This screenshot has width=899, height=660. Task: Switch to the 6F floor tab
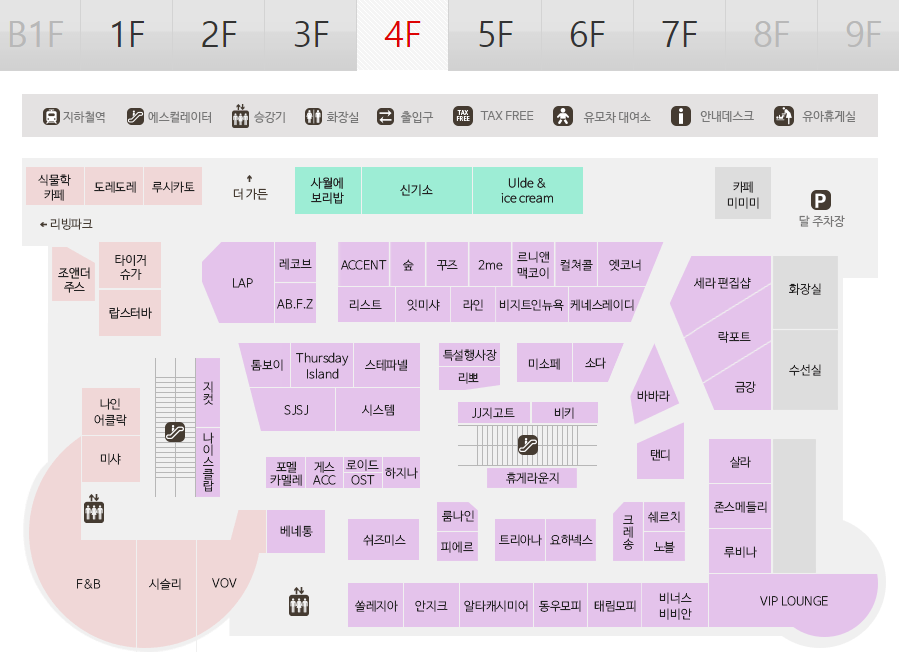(587, 35)
